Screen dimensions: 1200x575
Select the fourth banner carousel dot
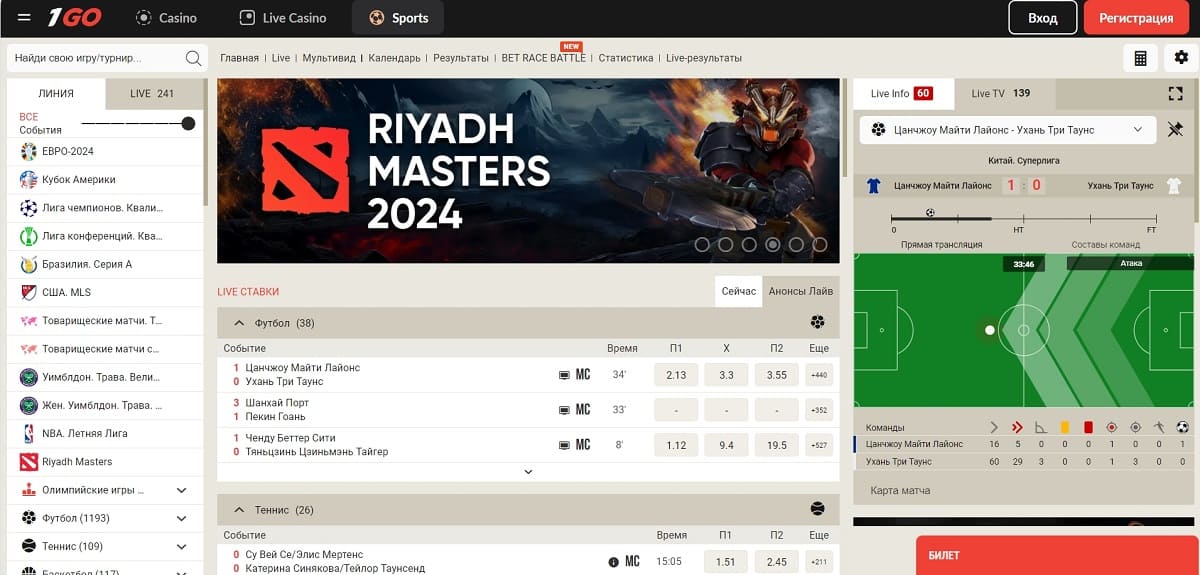773,244
